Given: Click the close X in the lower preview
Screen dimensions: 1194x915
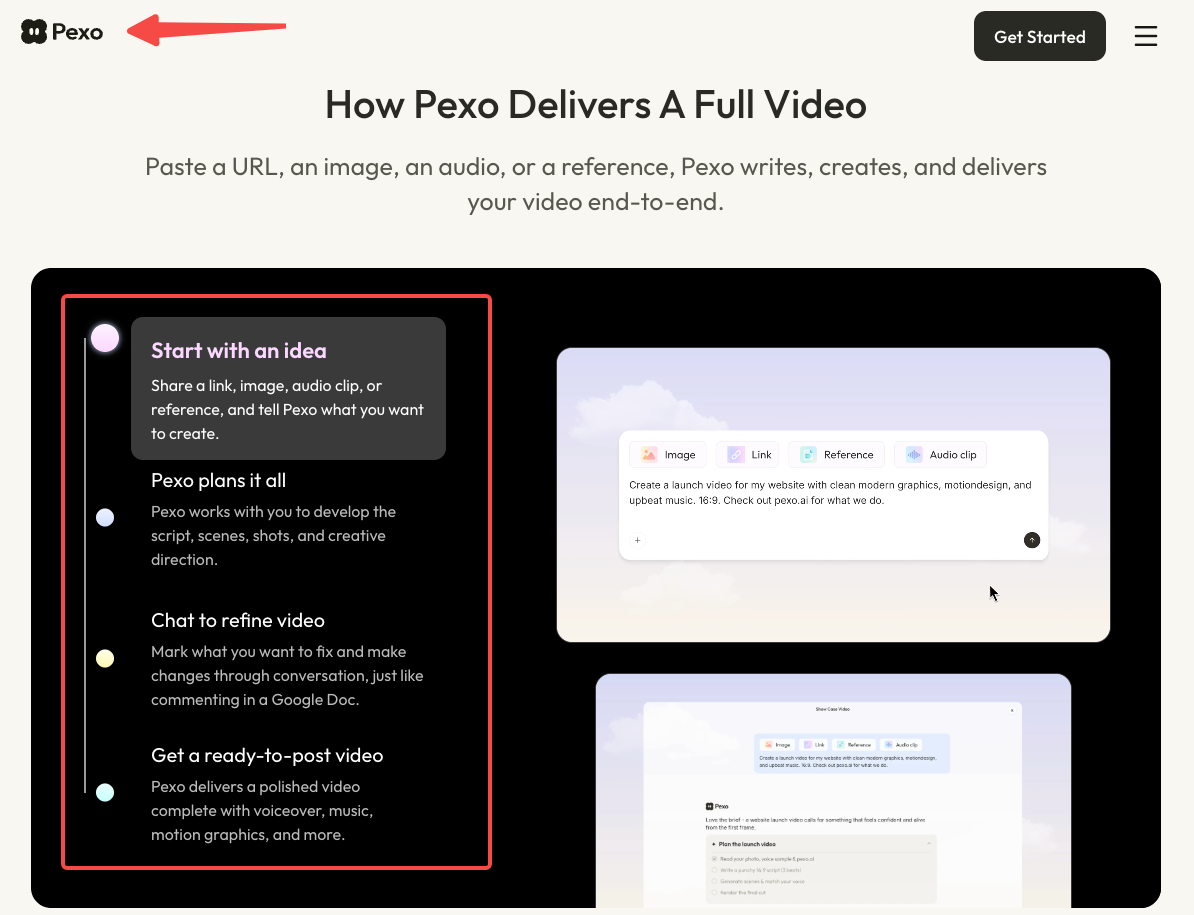Looking at the screenshot, I should pos(1012,710).
